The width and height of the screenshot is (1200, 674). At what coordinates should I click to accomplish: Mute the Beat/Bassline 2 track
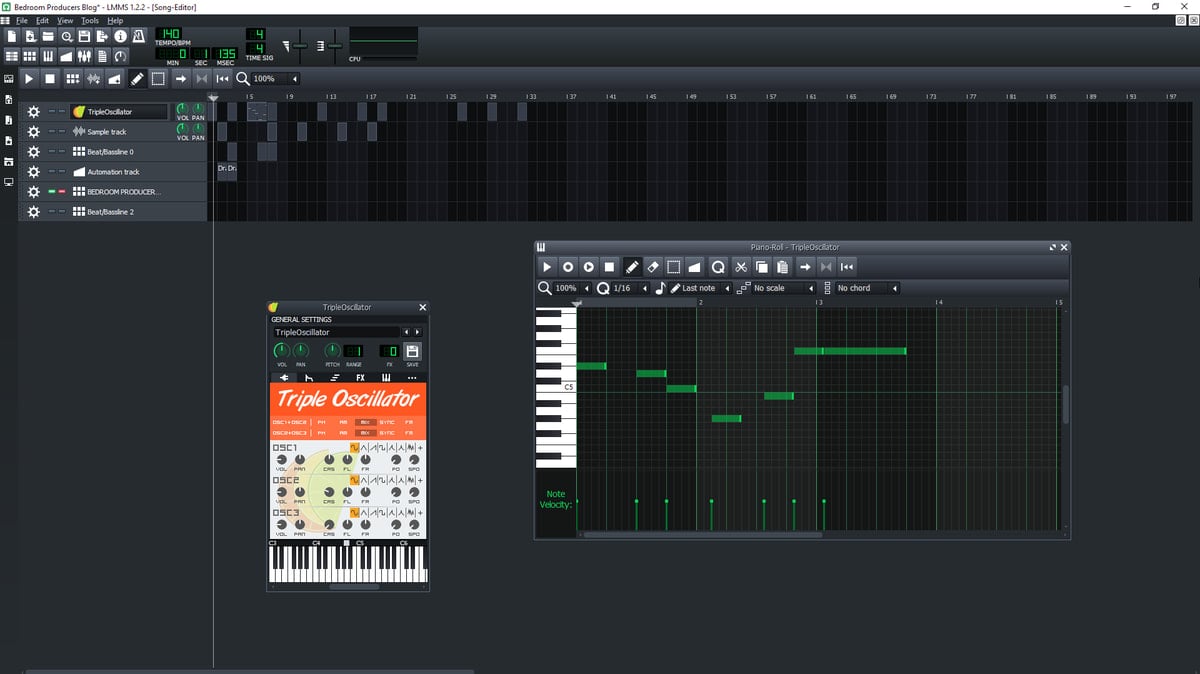pyautogui.click(x=52, y=212)
